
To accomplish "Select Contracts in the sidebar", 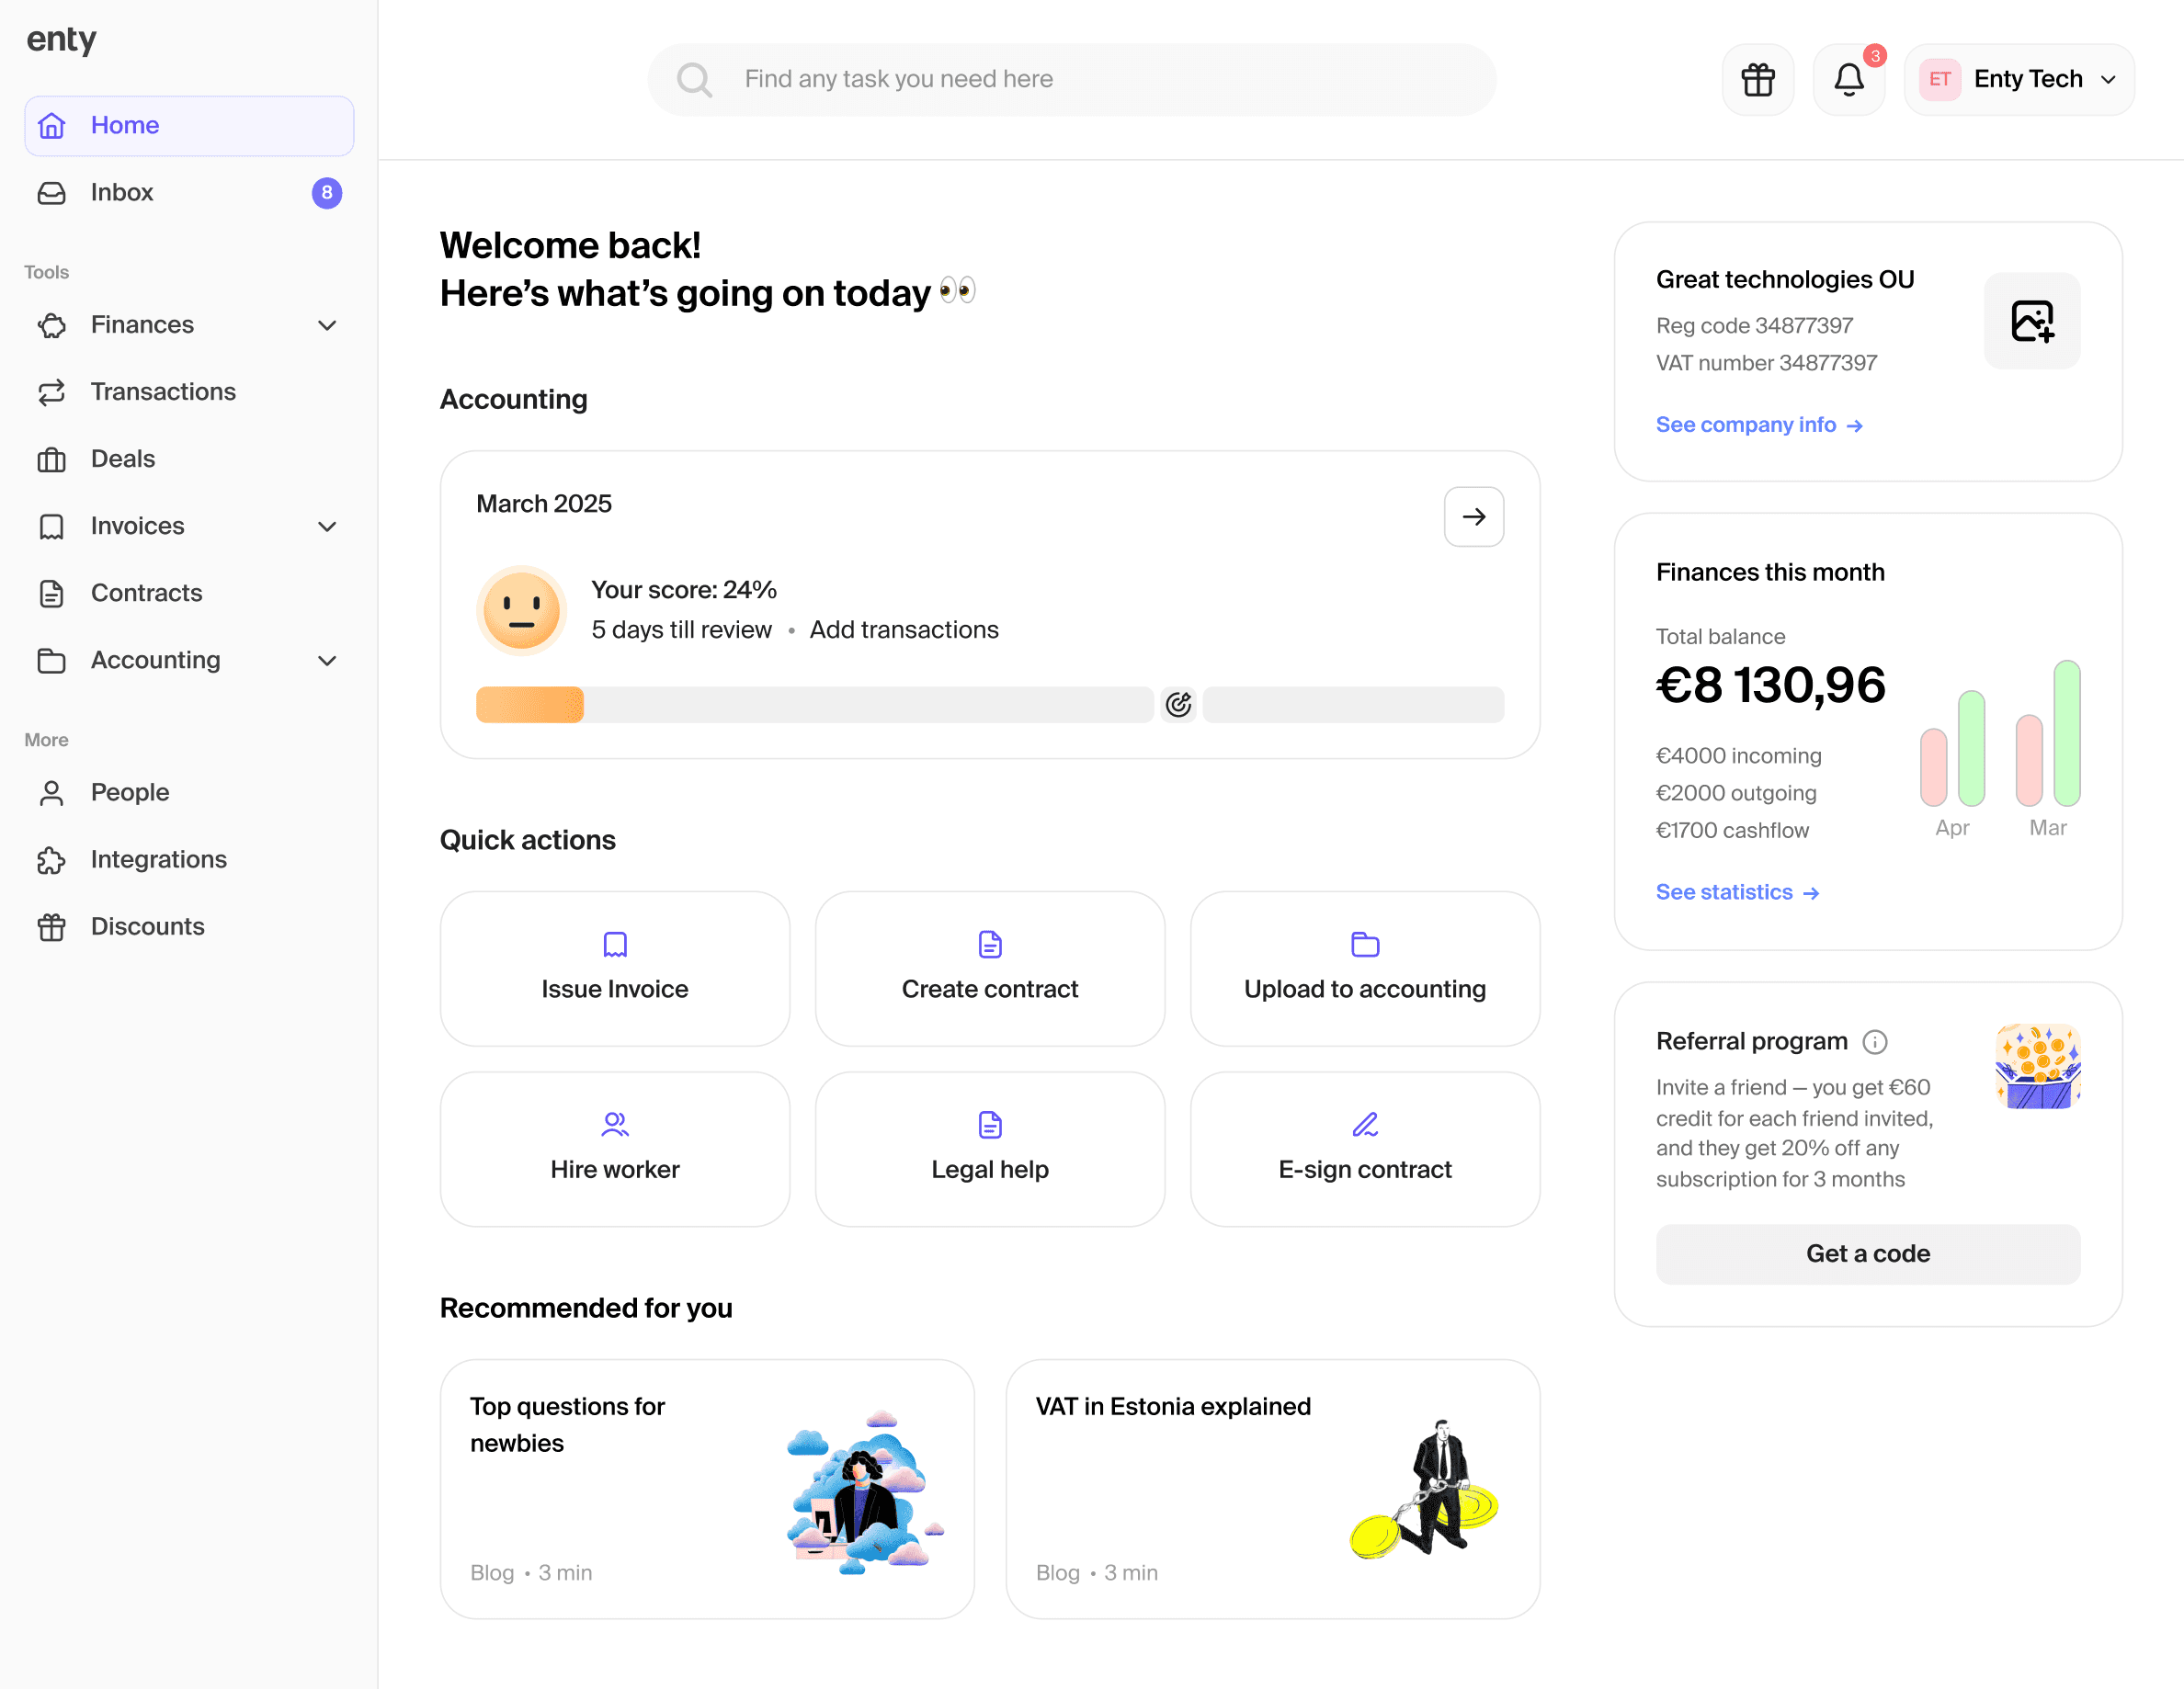I will pyautogui.click(x=146, y=593).
